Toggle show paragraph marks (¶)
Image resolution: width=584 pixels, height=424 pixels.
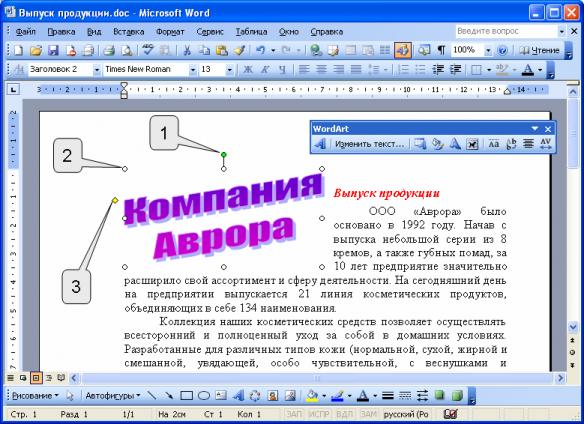(441, 50)
